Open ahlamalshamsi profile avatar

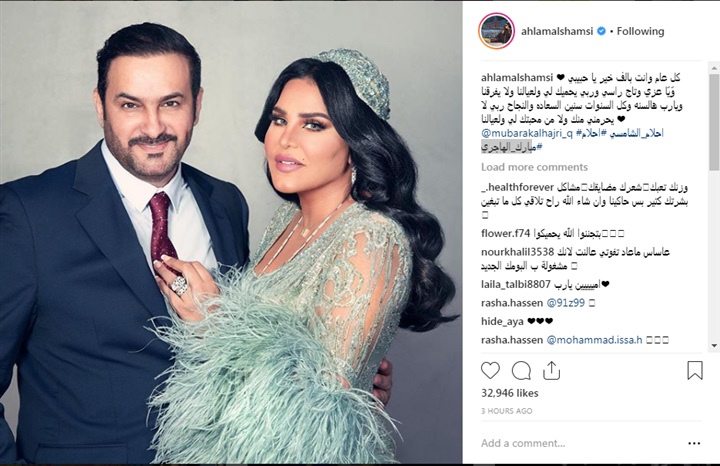[496, 31]
